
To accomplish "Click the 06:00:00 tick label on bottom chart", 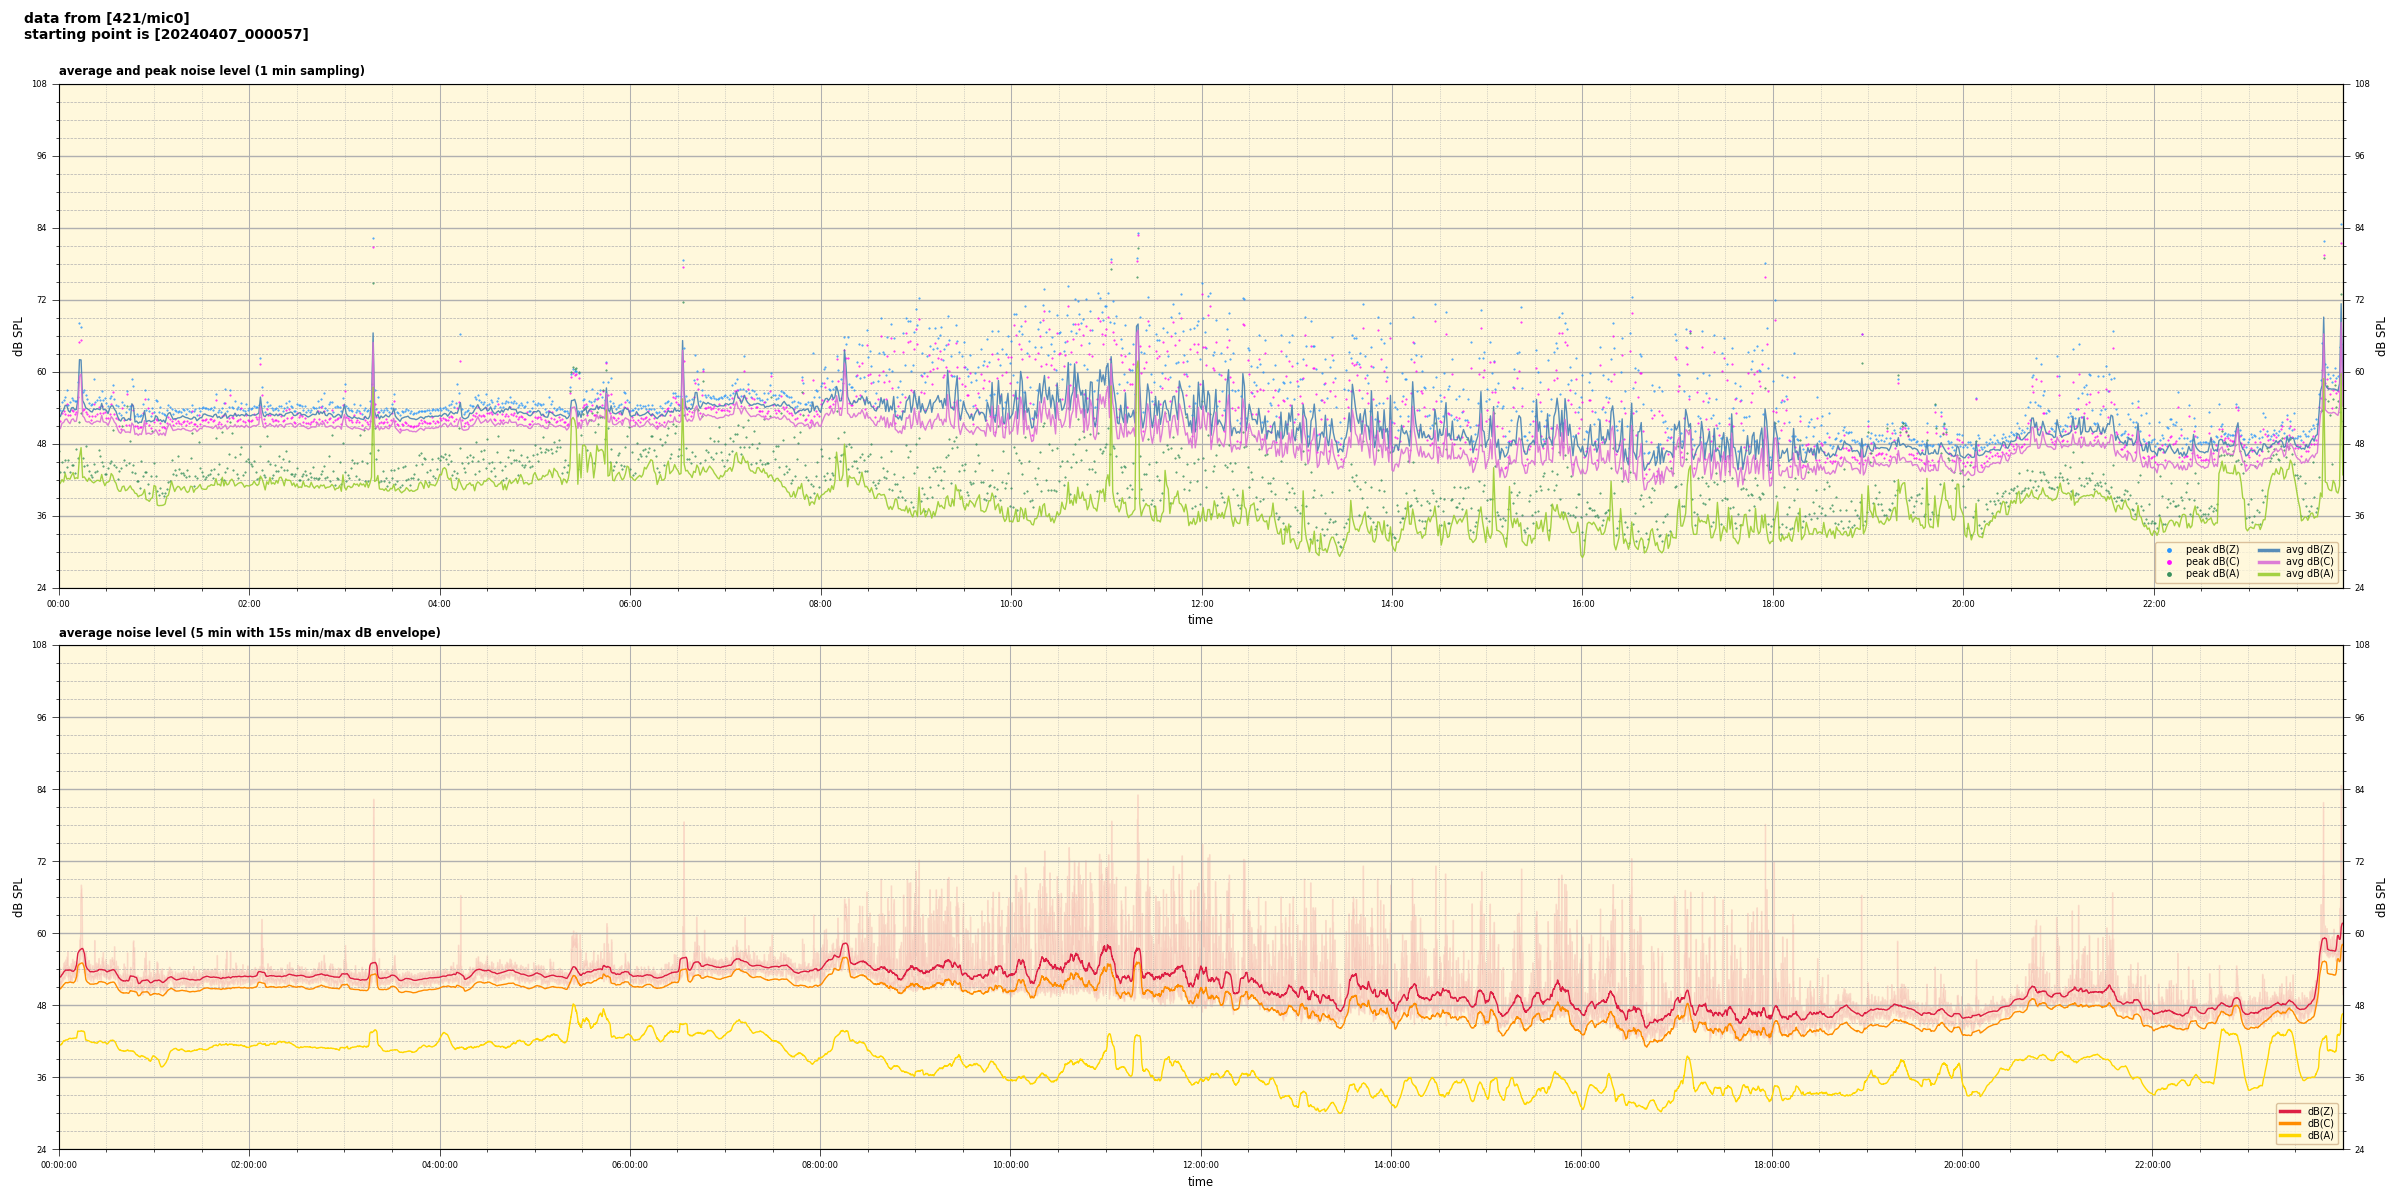I will [630, 1165].
